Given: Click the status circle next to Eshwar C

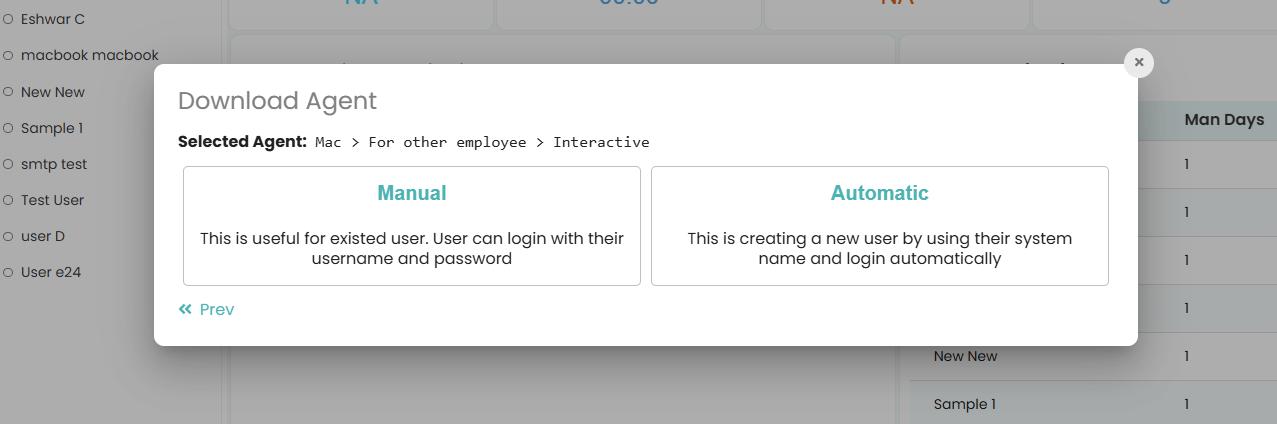Looking at the screenshot, I should [x=8, y=19].
